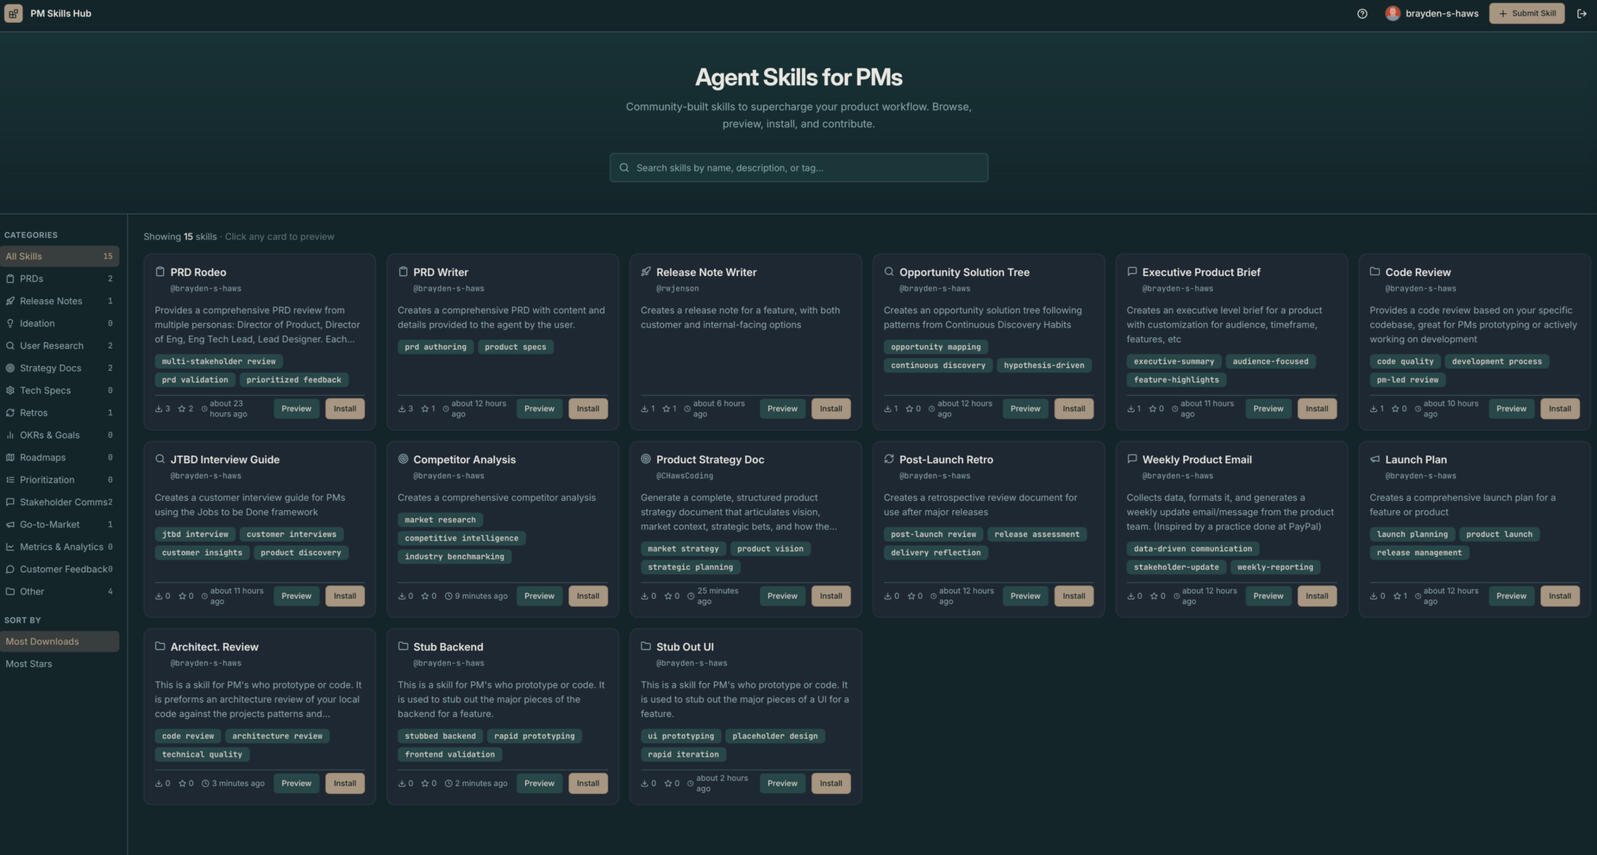Click the Competitor Analysis target icon
Viewport: 1597px width, 855px height.
(x=403, y=459)
